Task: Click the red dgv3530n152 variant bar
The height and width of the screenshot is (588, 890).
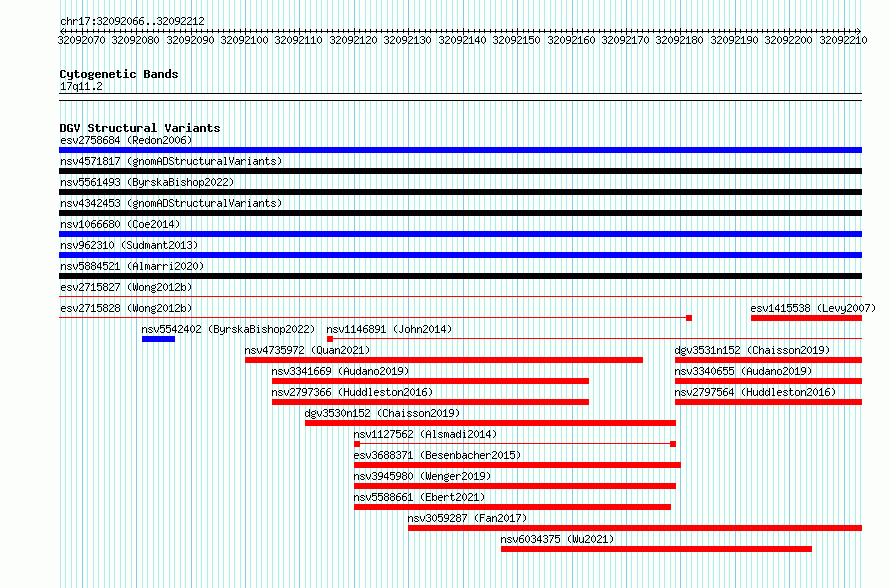Action: point(490,423)
